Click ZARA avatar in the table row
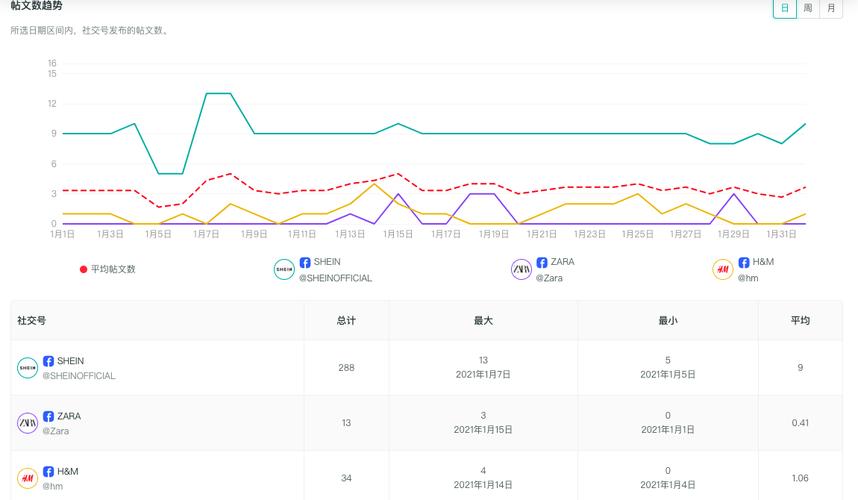Viewport: 858px width, 500px height. (27, 423)
